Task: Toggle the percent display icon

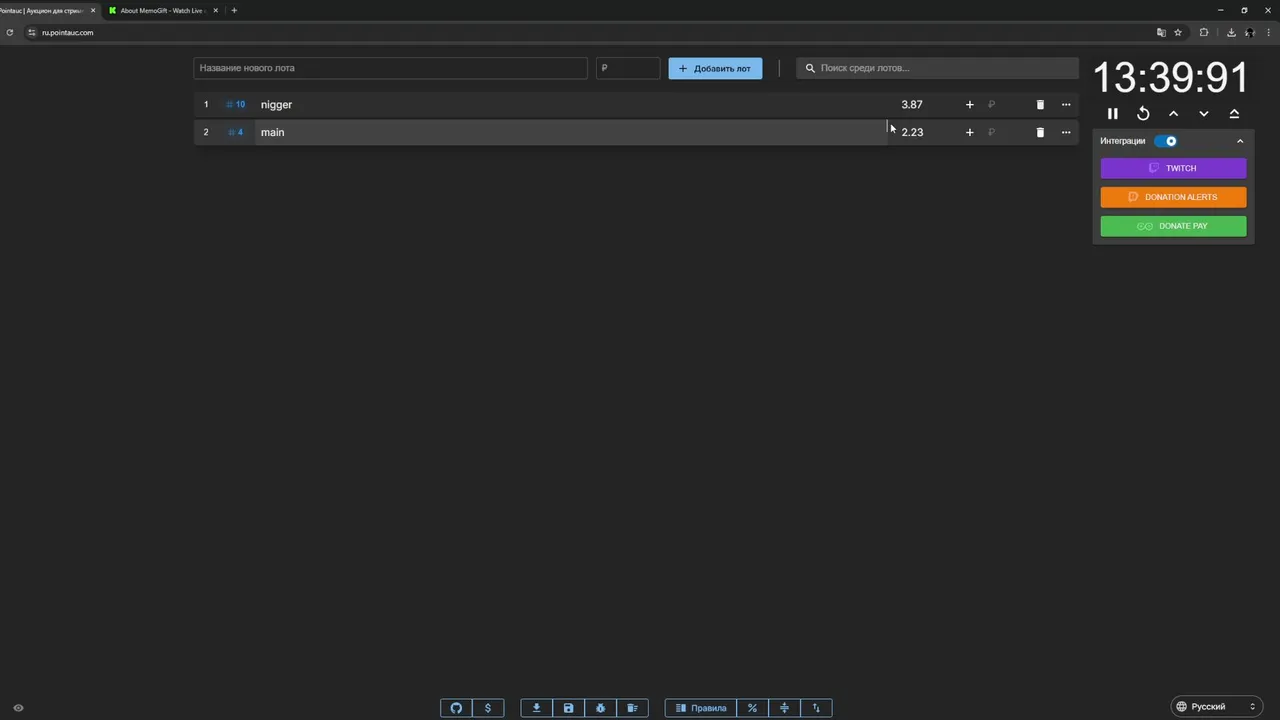Action: pyautogui.click(x=752, y=708)
